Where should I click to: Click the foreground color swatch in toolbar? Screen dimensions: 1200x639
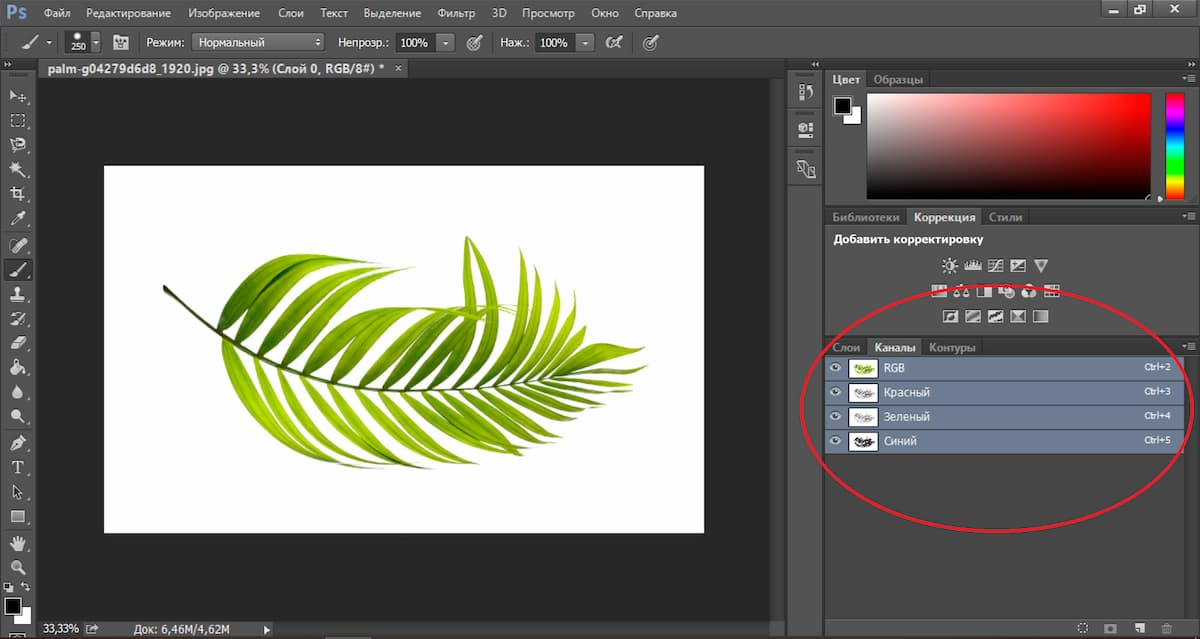click(12, 606)
